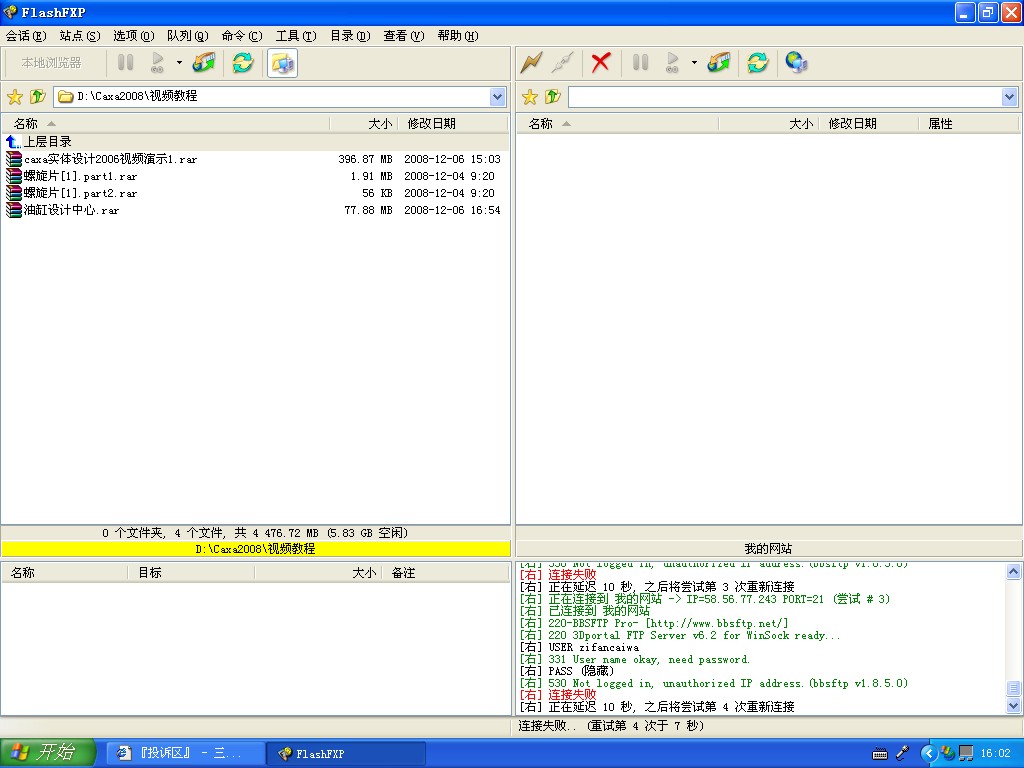This screenshot has height=768, width=1024.
Task: Click log panel down scroll arrow
Action: [1013, 705]
